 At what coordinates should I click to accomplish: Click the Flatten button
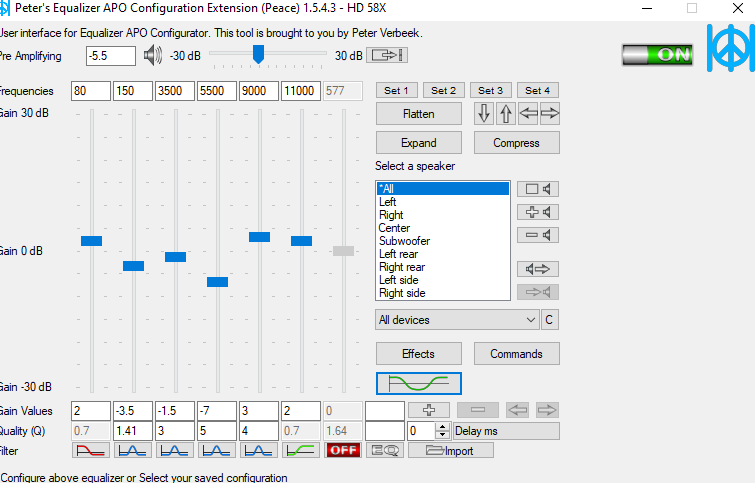point(418,114)
